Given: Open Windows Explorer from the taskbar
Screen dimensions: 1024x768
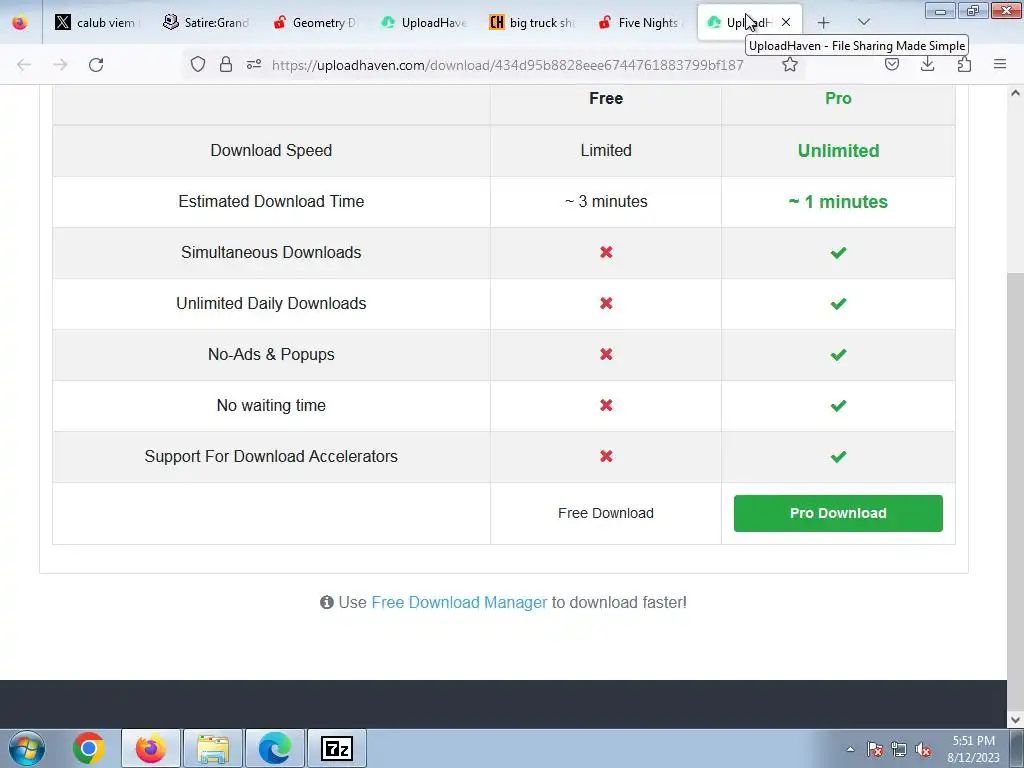Looking at the screenshot, I should pos(213,748).
